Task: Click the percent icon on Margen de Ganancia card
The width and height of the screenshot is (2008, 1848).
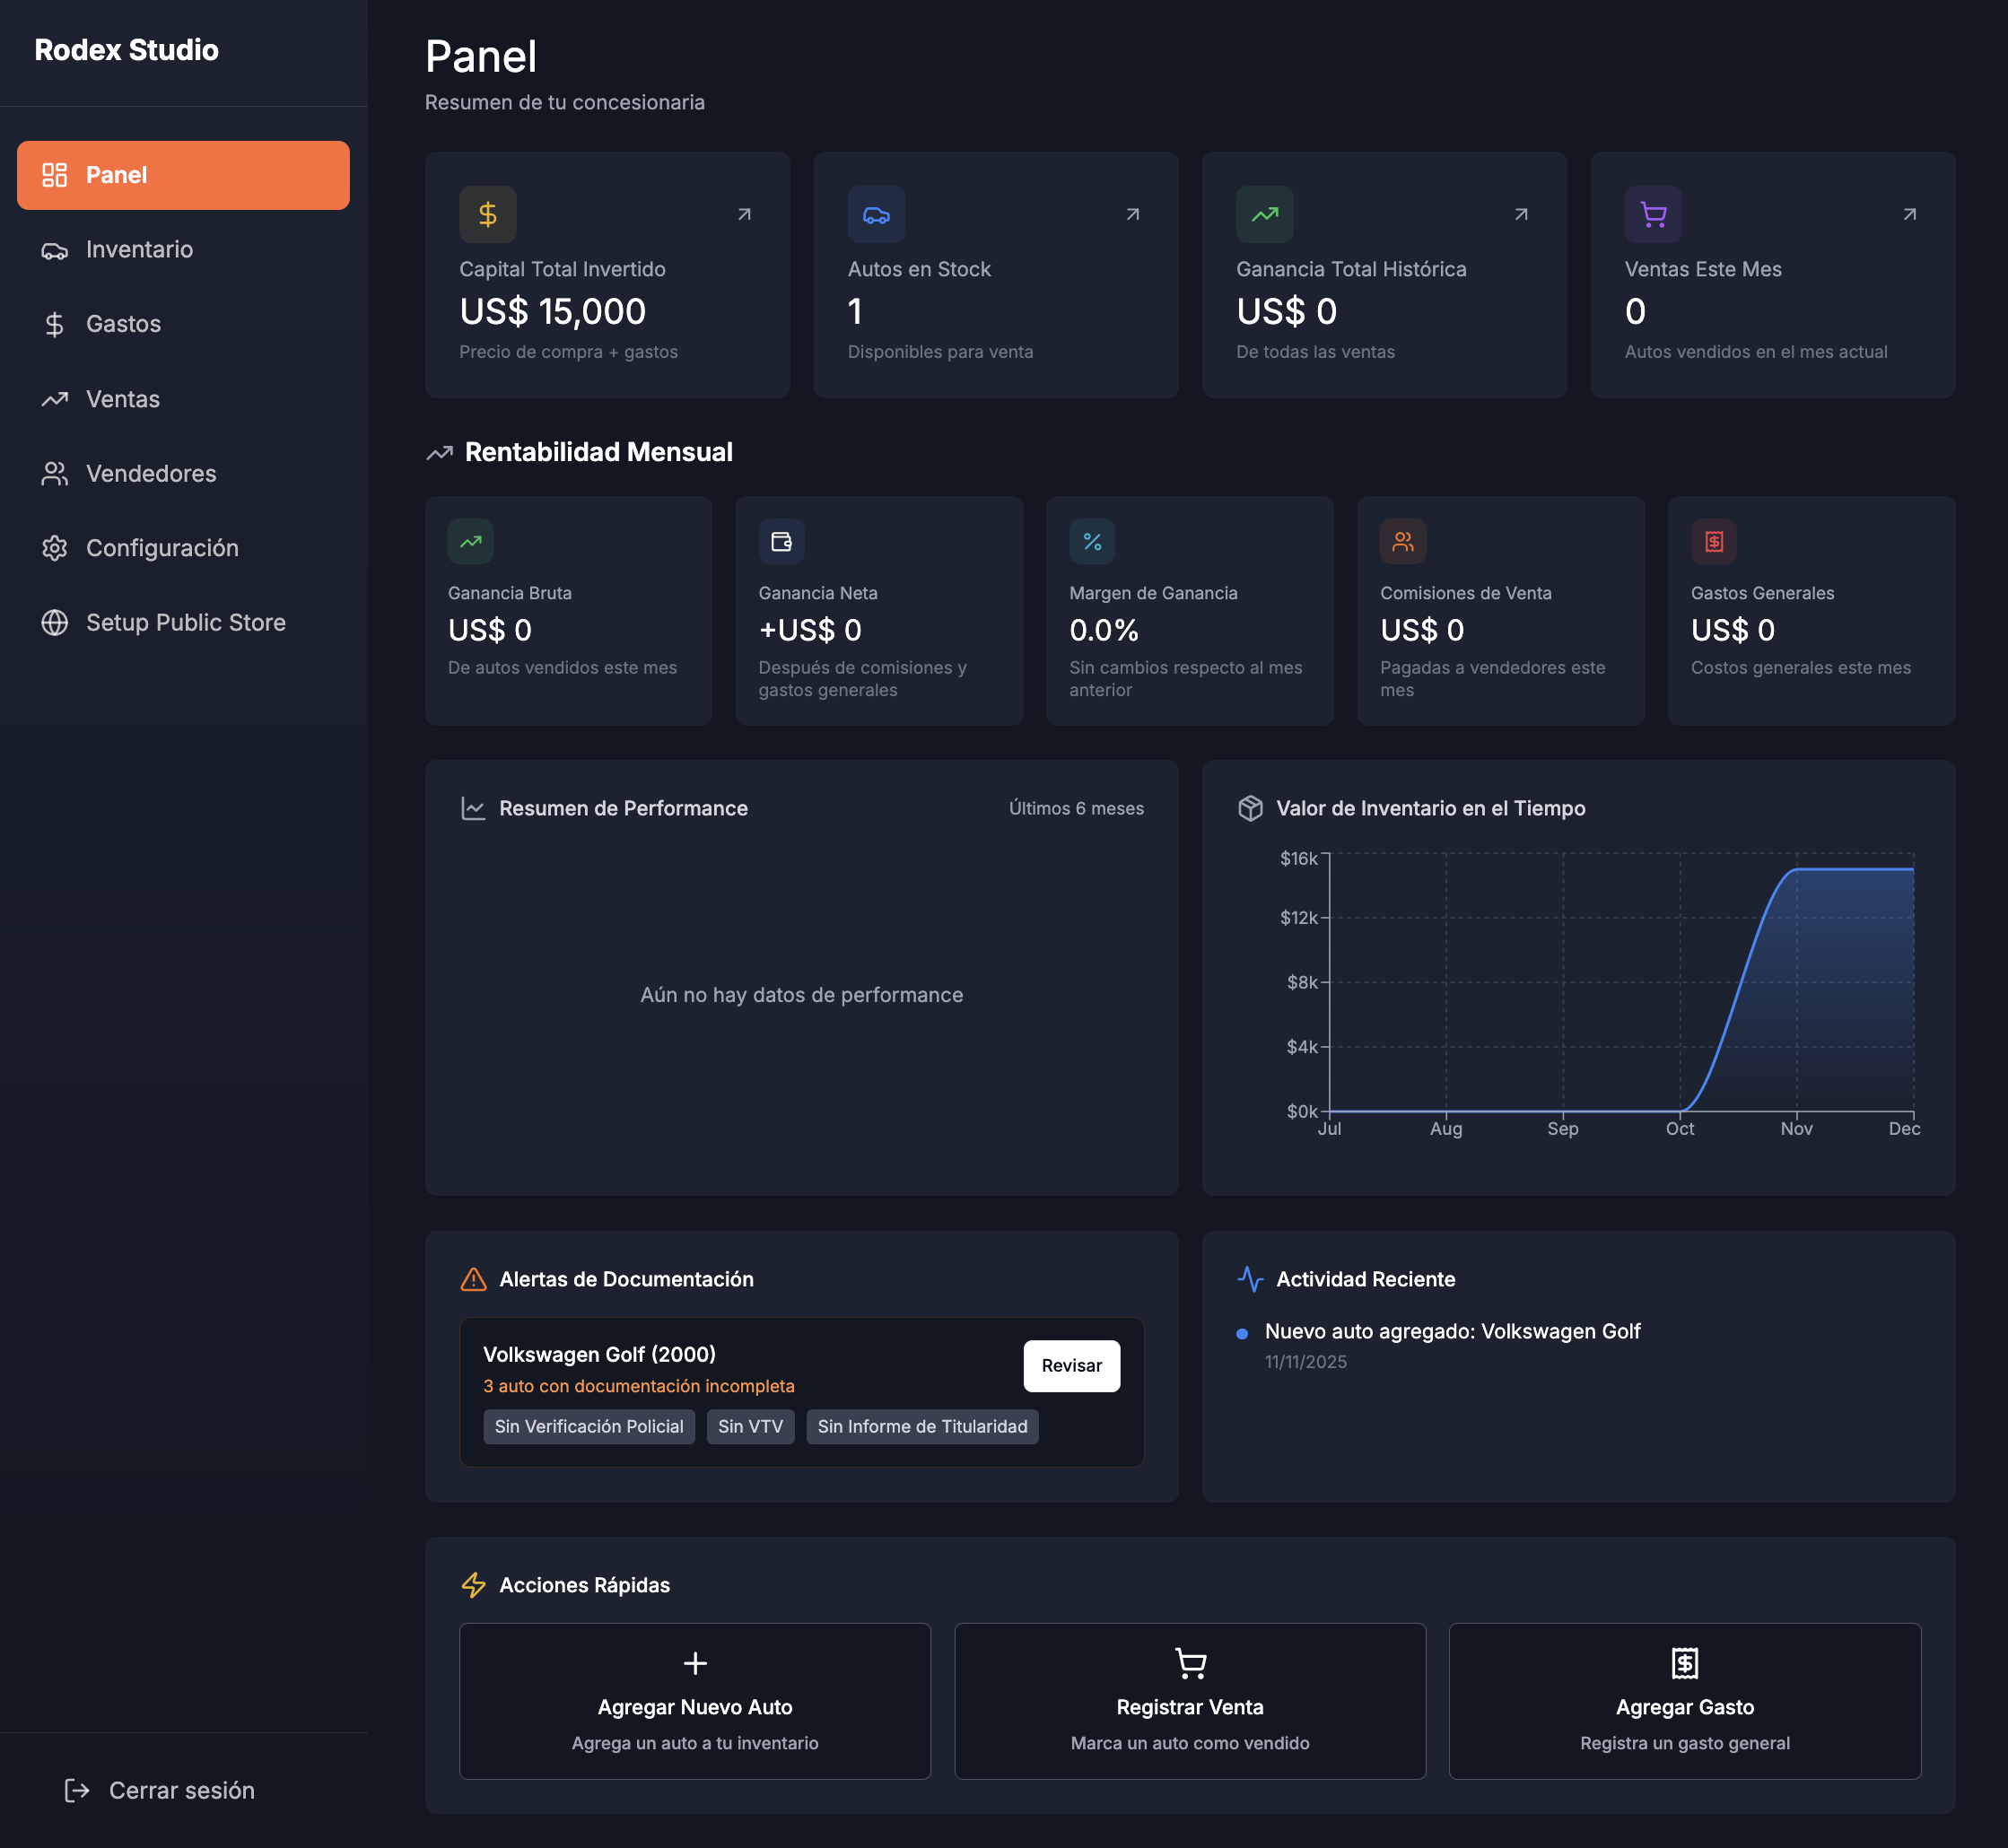Action: tap(1091, 542)
